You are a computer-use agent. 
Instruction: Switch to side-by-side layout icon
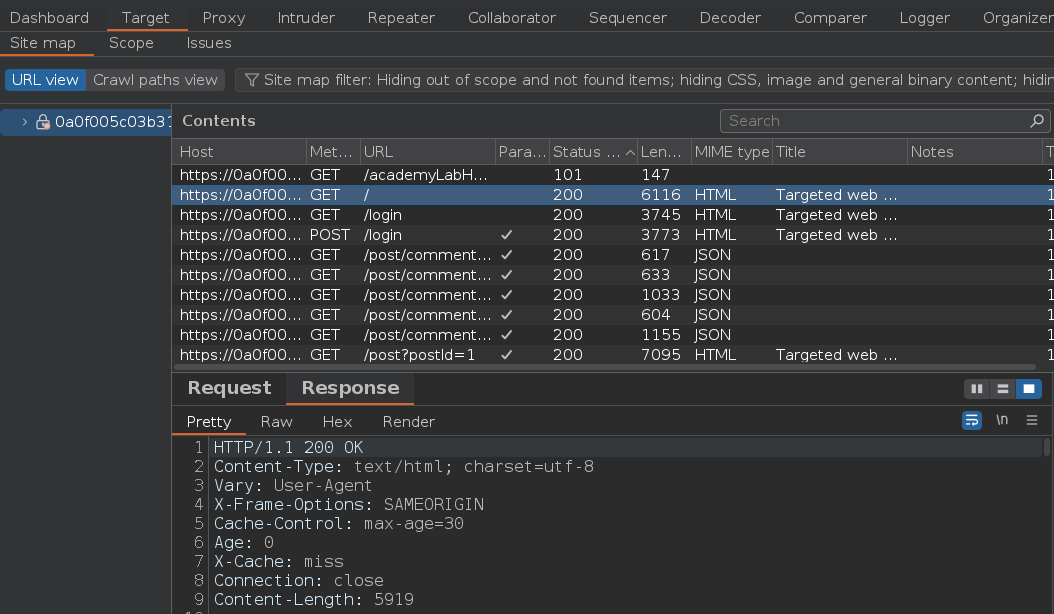coord(977,389)
